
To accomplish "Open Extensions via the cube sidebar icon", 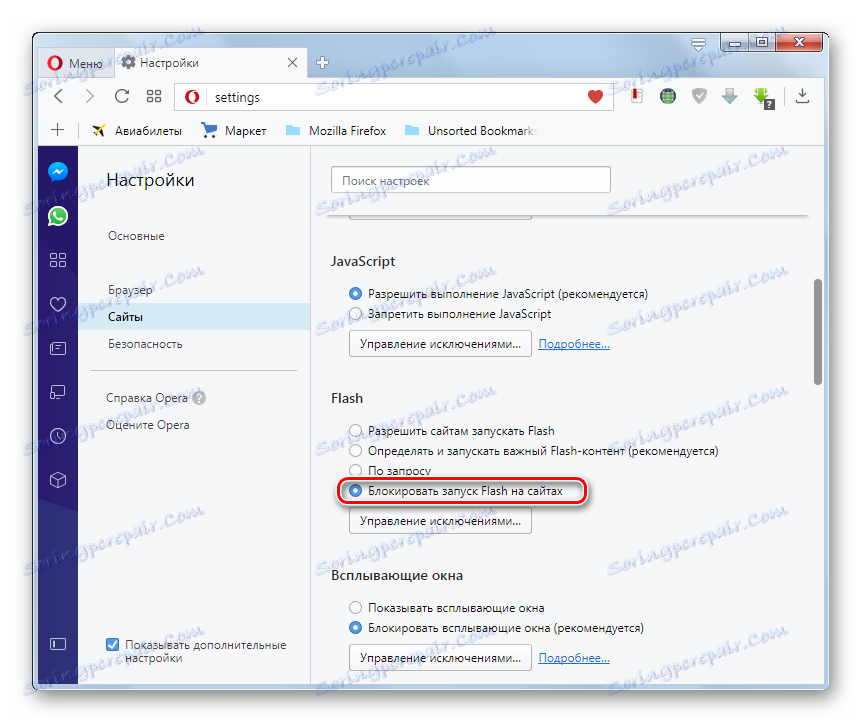I will (x=57, y=480).
